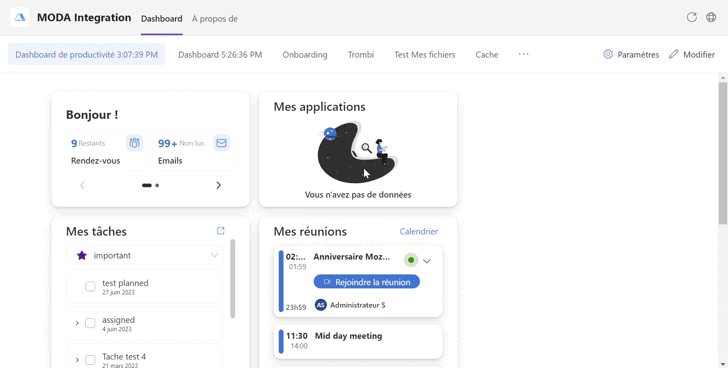728x368 pixels.
Task: Check the Tache test 4 checkbox
Action: point(90,360)
